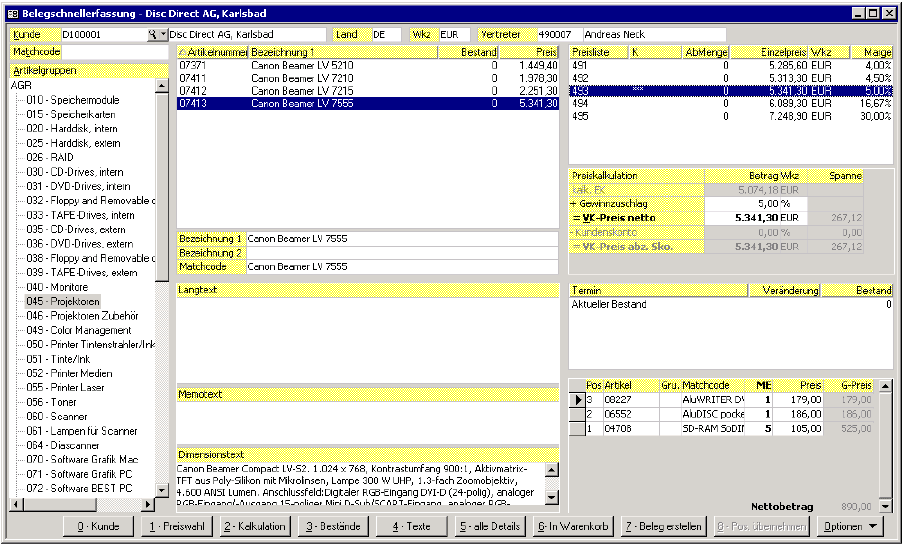The height and width of the screenshot is (547, 905).
Task: Select the Canon Beamer LV 7210 row
Action: pos(300,77)
